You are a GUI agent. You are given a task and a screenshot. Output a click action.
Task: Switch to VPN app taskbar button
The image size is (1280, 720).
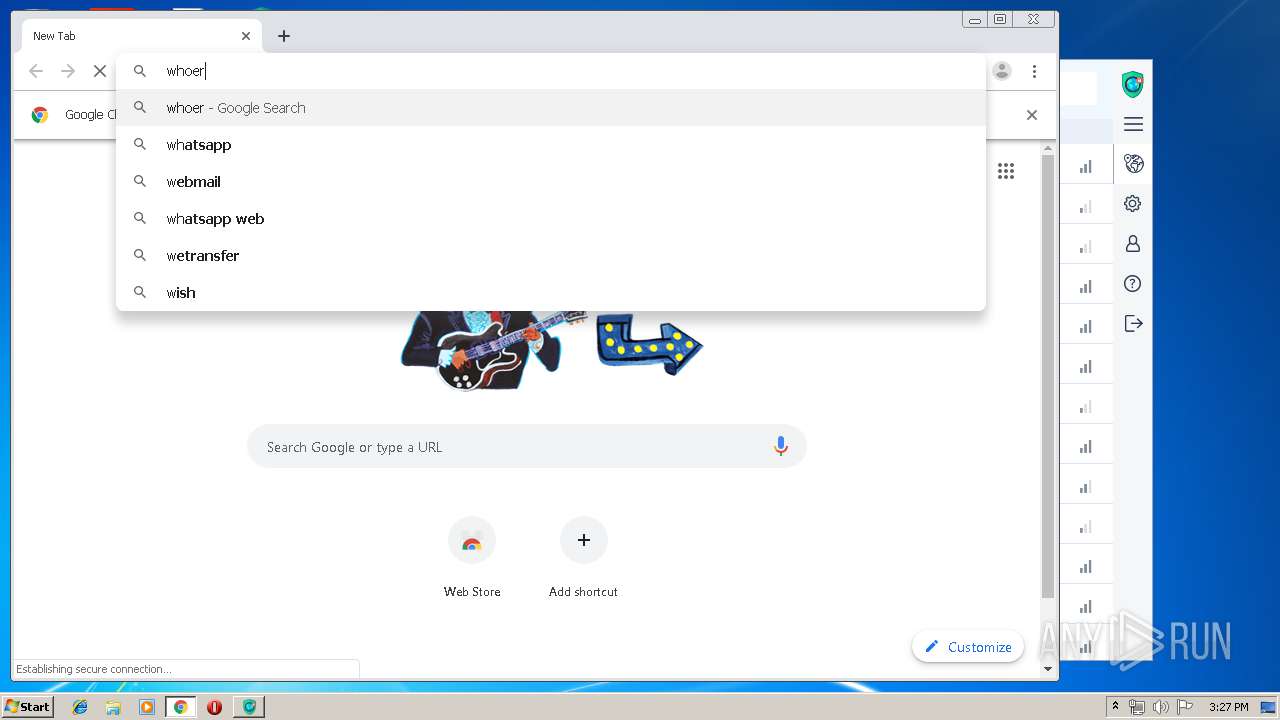pos(249,707)
